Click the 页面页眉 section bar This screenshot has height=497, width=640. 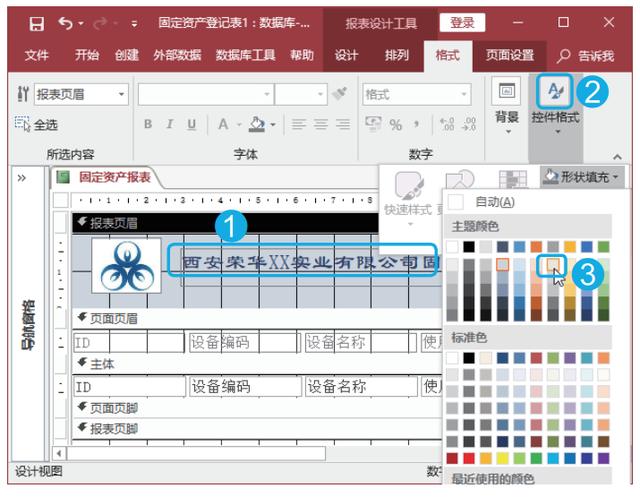257,318
